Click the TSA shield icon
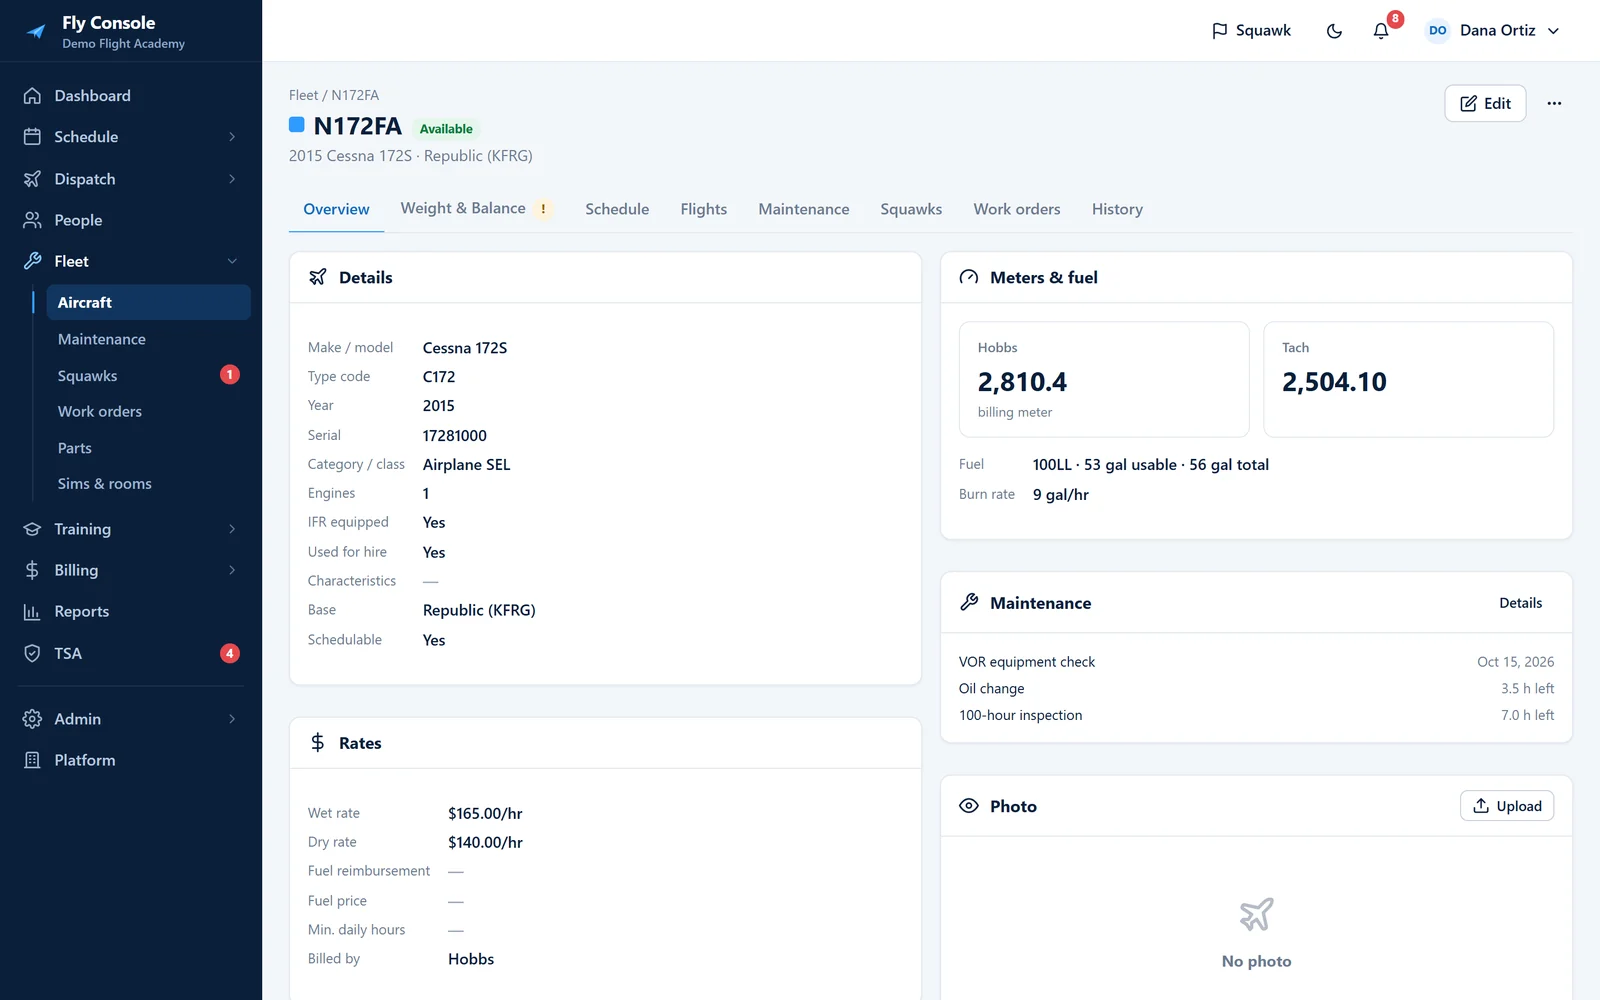The width and height of the screenshot is (1600, 1000). (x=32, y=654)
